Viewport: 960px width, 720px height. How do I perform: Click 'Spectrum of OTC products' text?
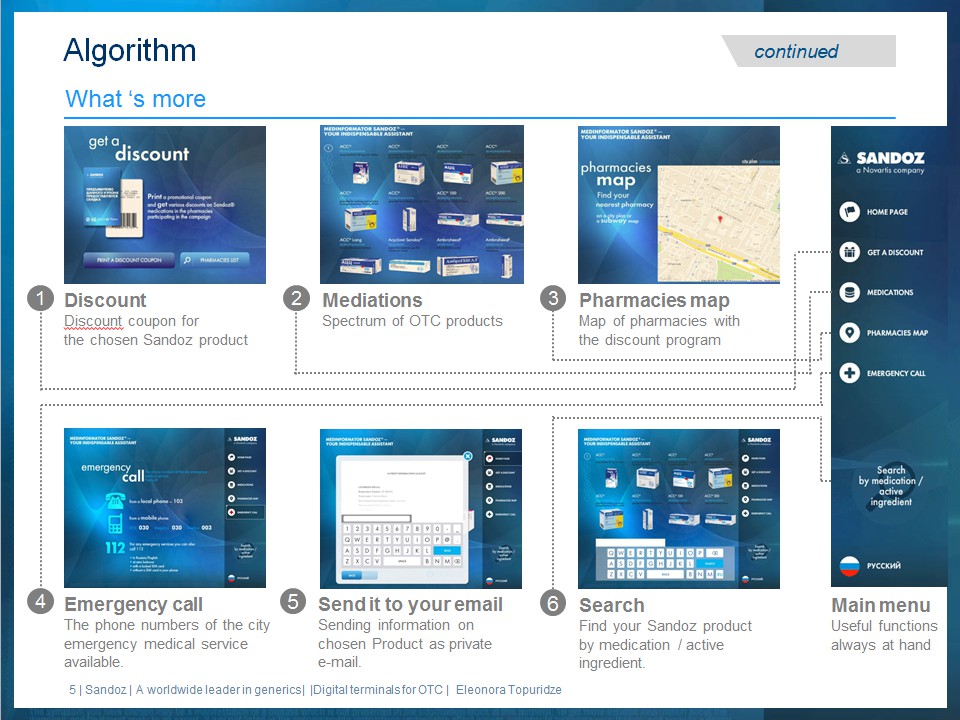(x=412, y=321)
